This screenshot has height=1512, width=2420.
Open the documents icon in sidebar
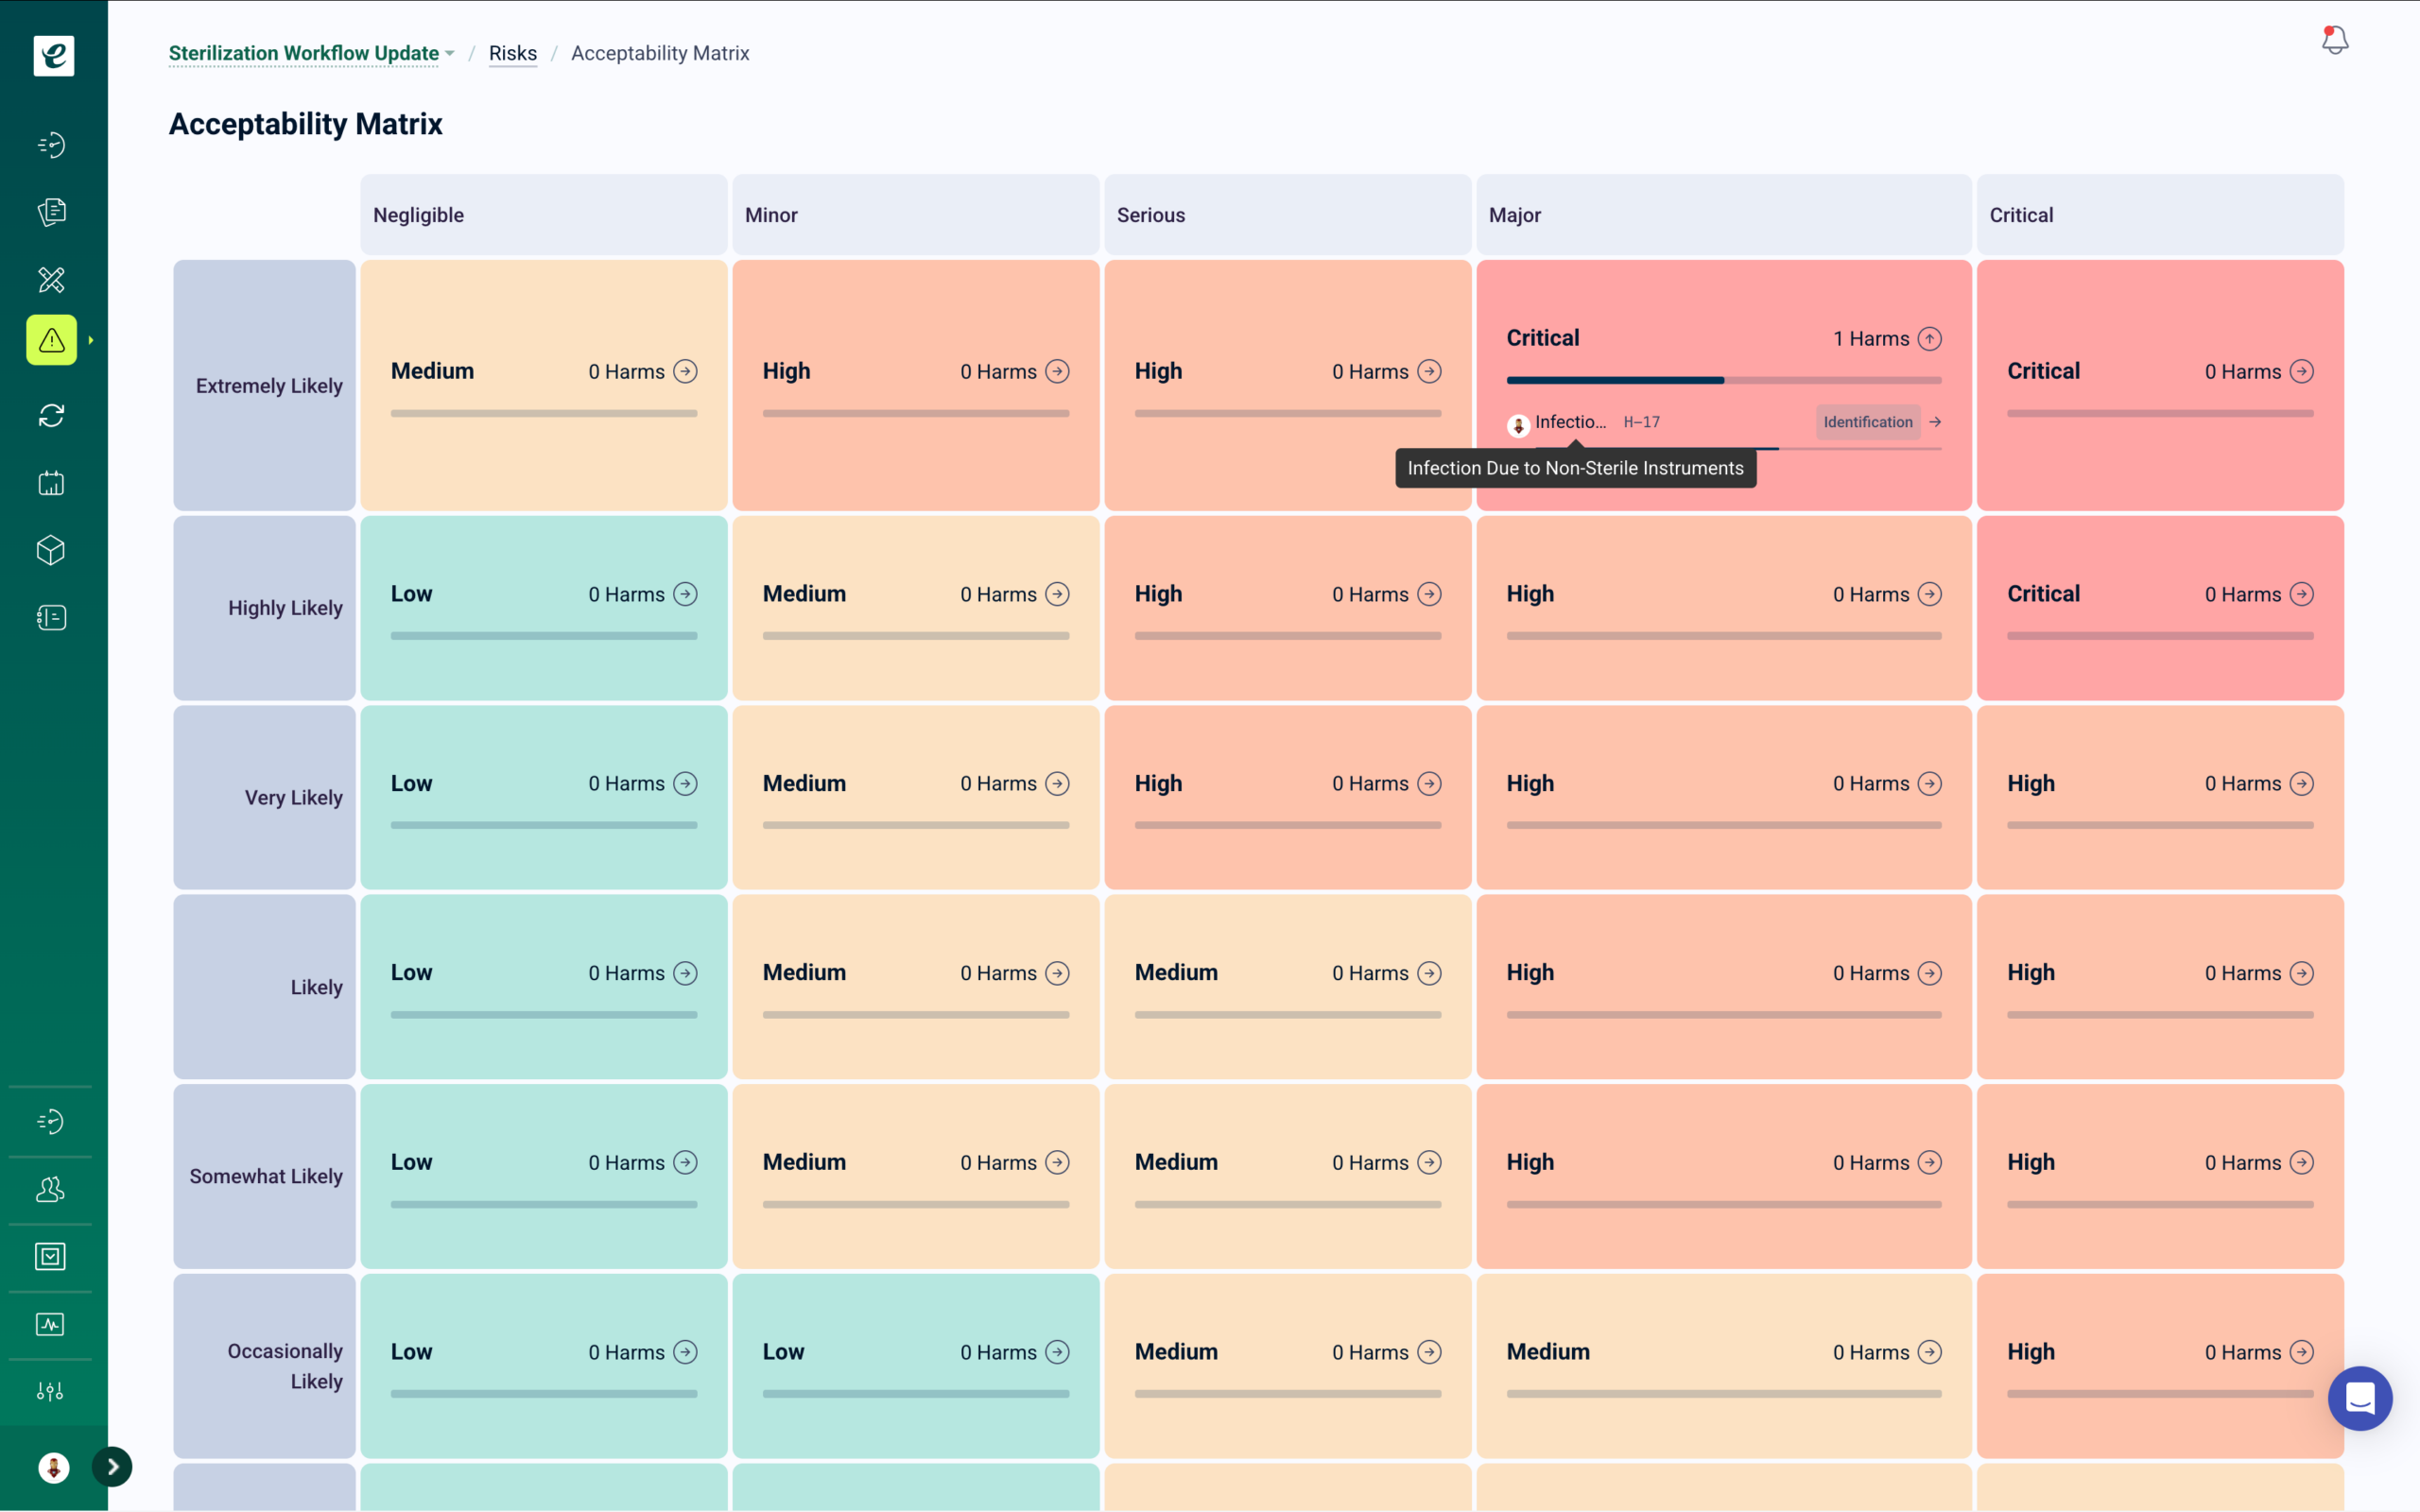(52, 212)
